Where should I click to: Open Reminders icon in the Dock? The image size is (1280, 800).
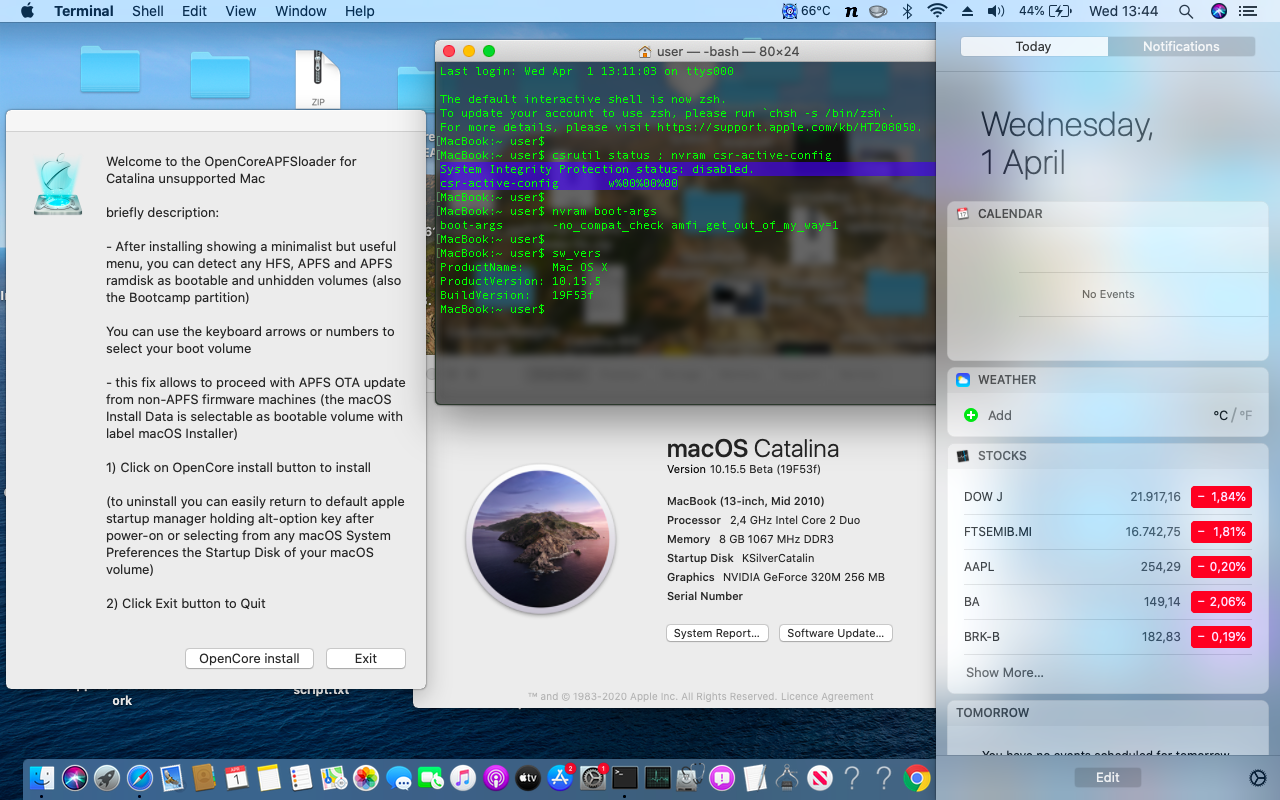pos(301,778)
